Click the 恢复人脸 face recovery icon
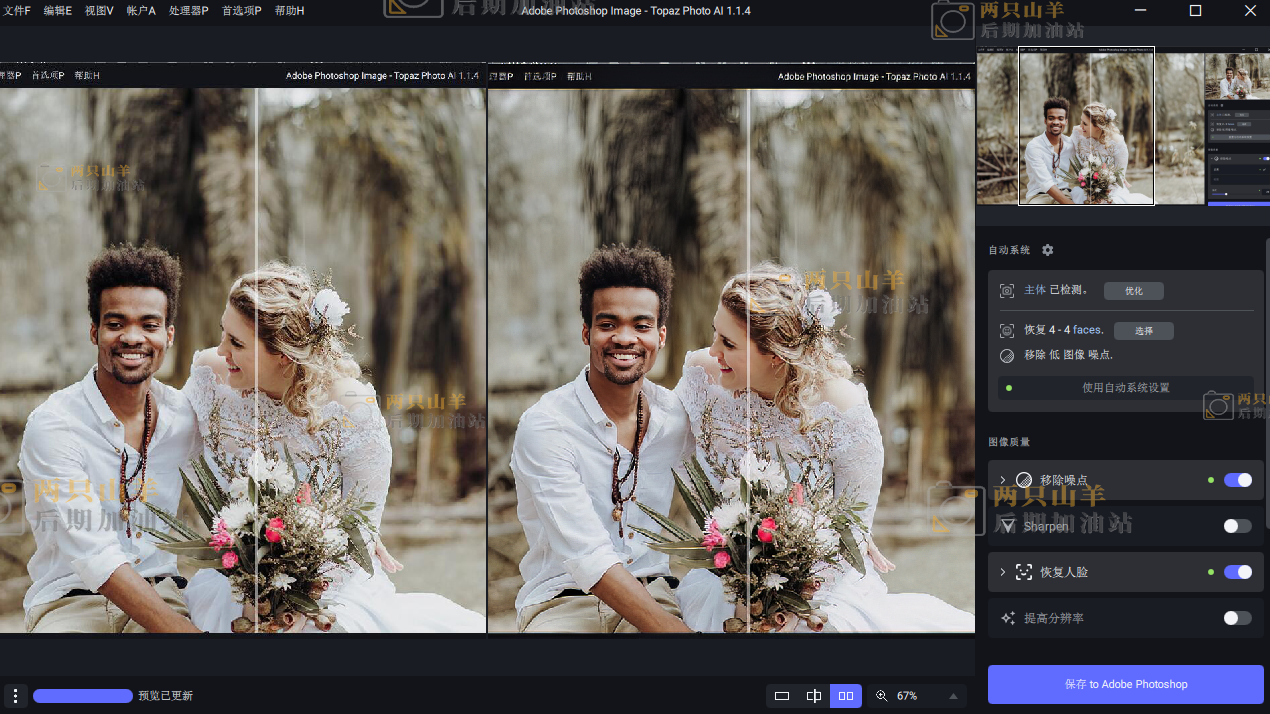Viewport: 1270px width, 714px height. tap(1024, 572)
